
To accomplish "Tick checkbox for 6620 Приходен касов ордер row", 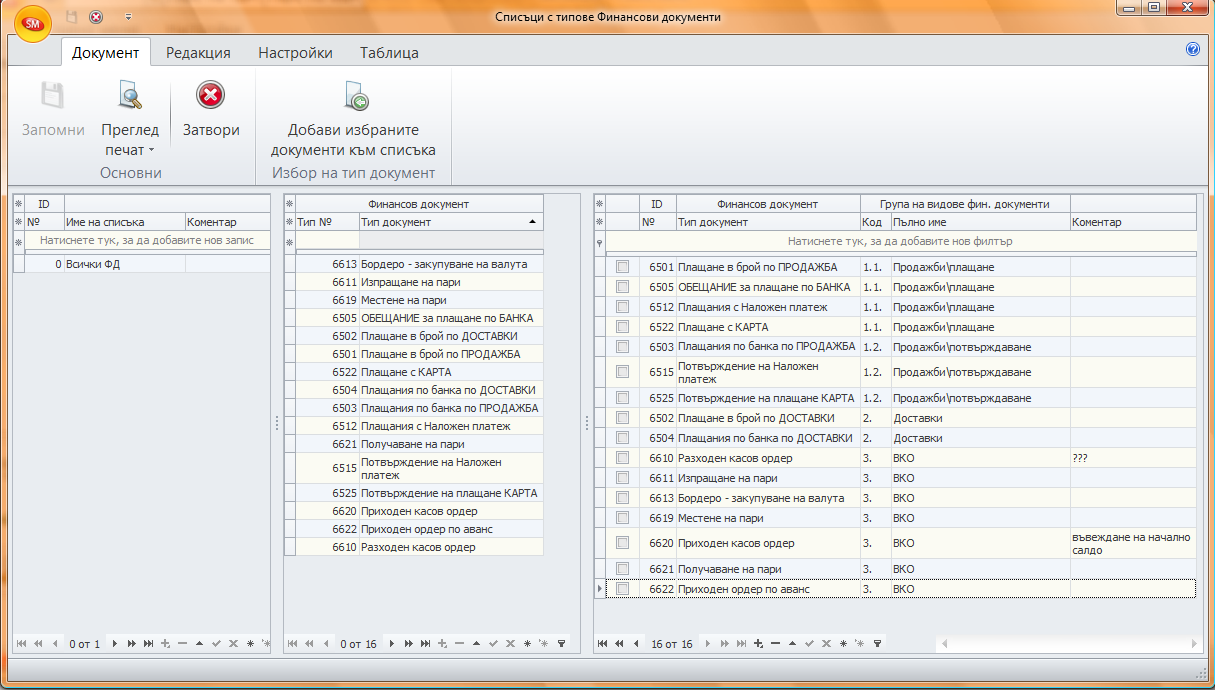I will point(622,543).
